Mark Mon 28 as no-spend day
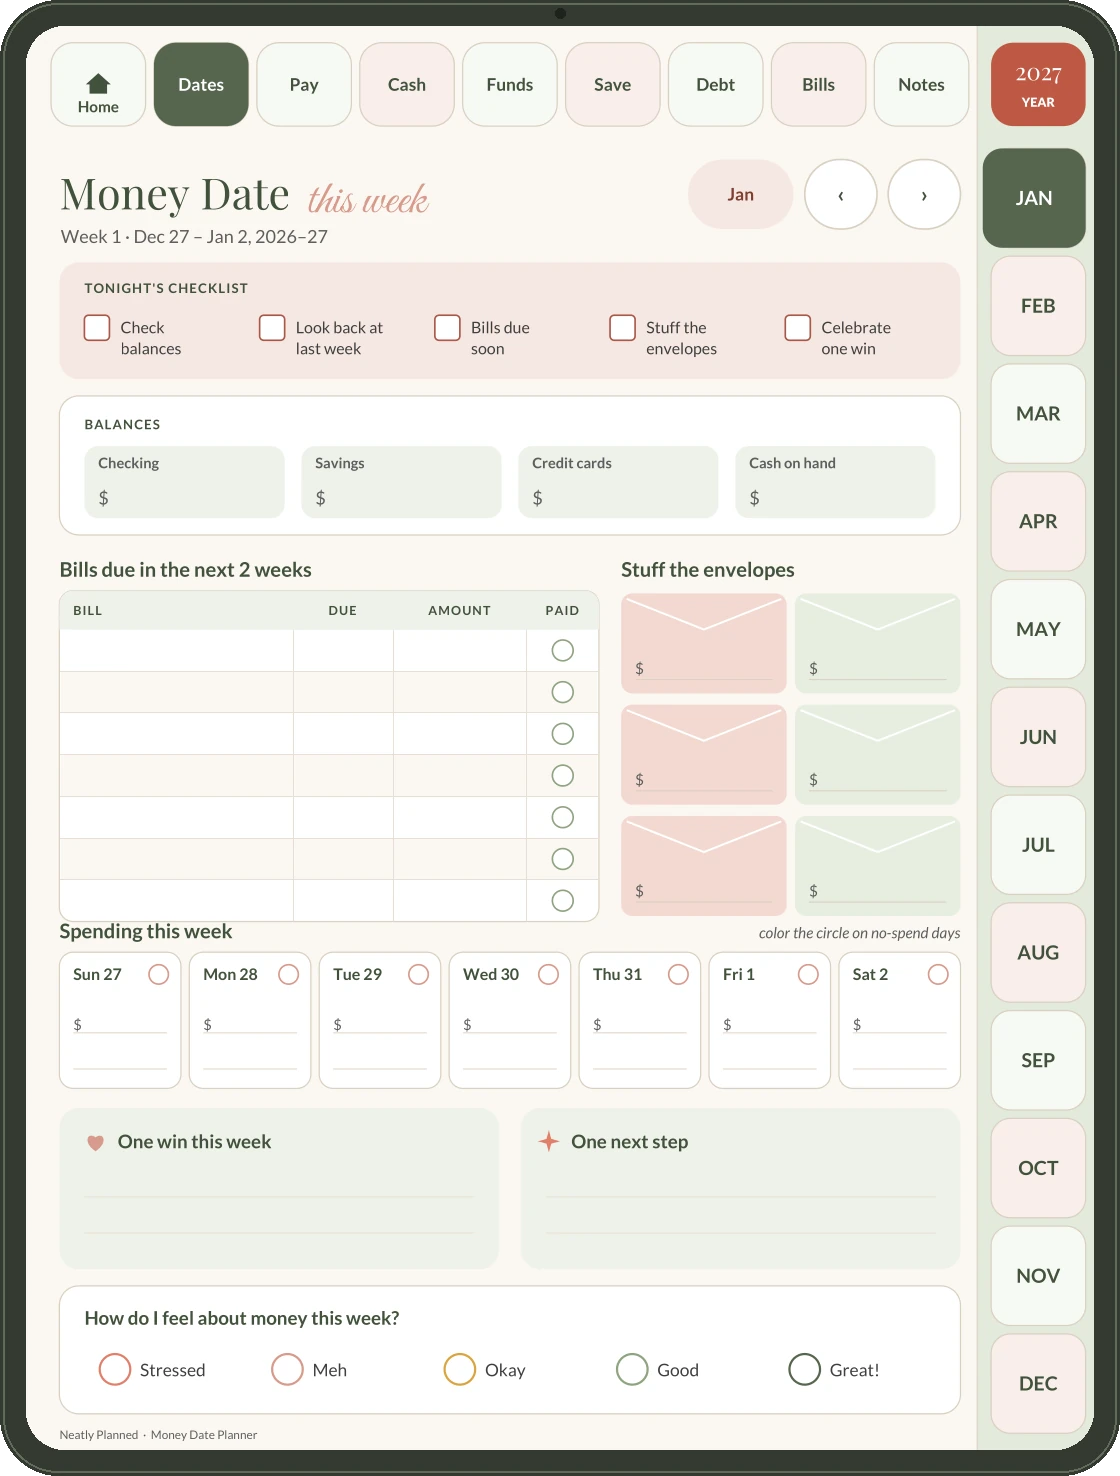The width and height of the screenshot is (1120, 1476). tap(288, 974)
